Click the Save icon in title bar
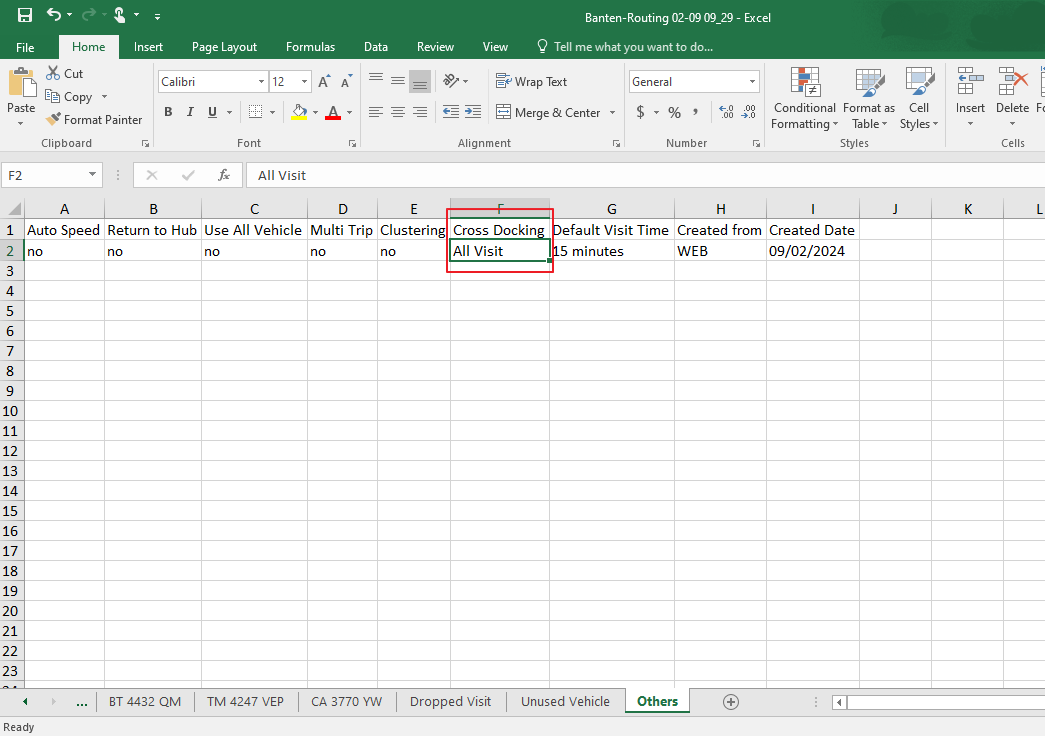The image size is (1045, 736). (25, 16)
